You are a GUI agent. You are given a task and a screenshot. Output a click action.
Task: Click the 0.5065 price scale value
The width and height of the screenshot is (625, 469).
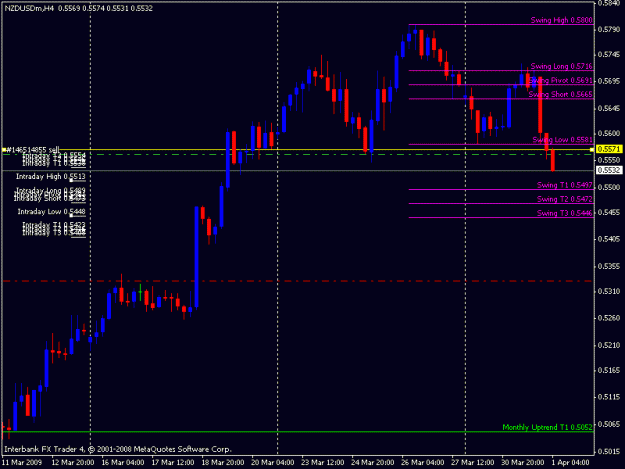tap(609, 424)
